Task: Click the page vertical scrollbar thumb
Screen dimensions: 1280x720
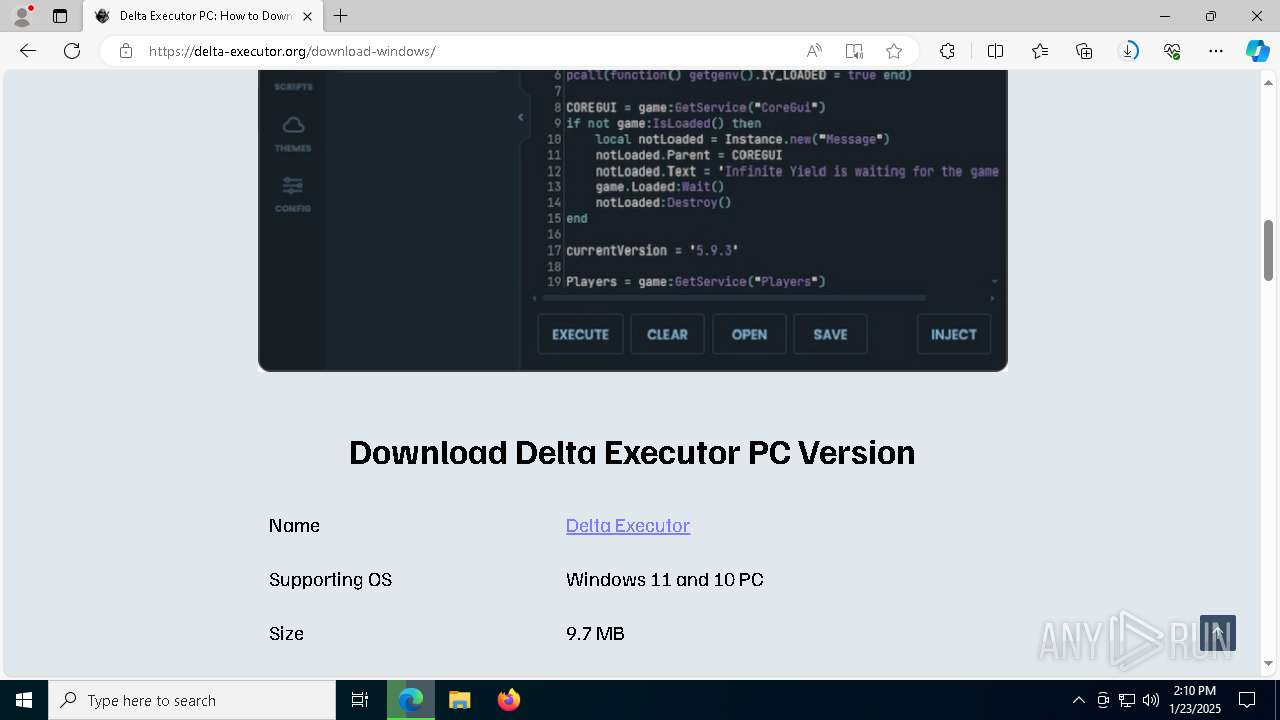Action: (1268, 250)
